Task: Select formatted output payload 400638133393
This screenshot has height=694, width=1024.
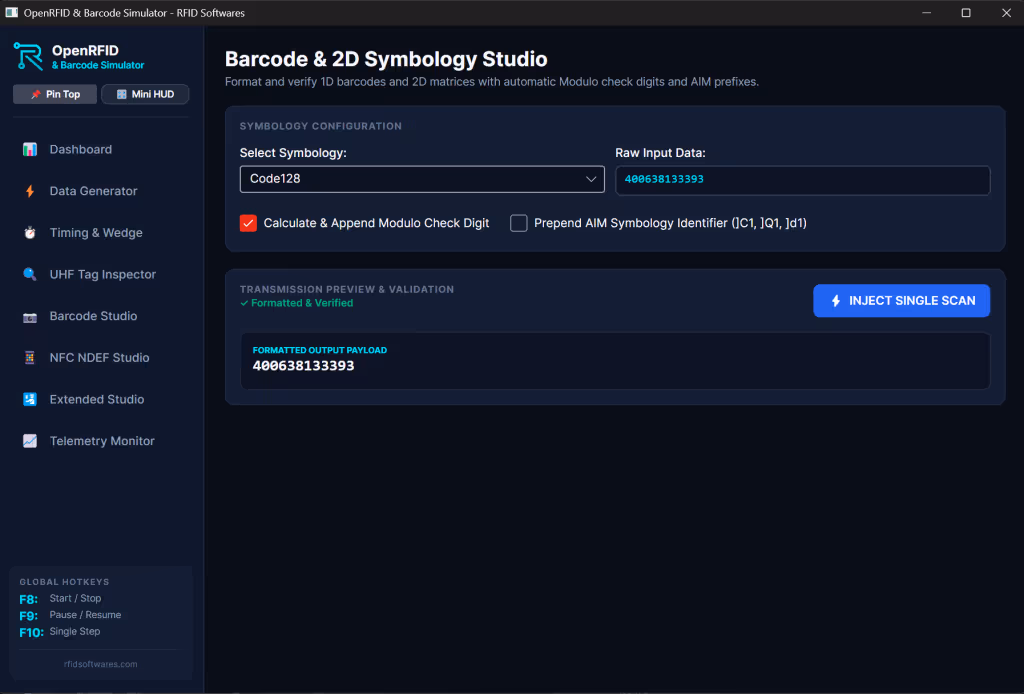Action: pyautogui.click(x=304, y=366)
